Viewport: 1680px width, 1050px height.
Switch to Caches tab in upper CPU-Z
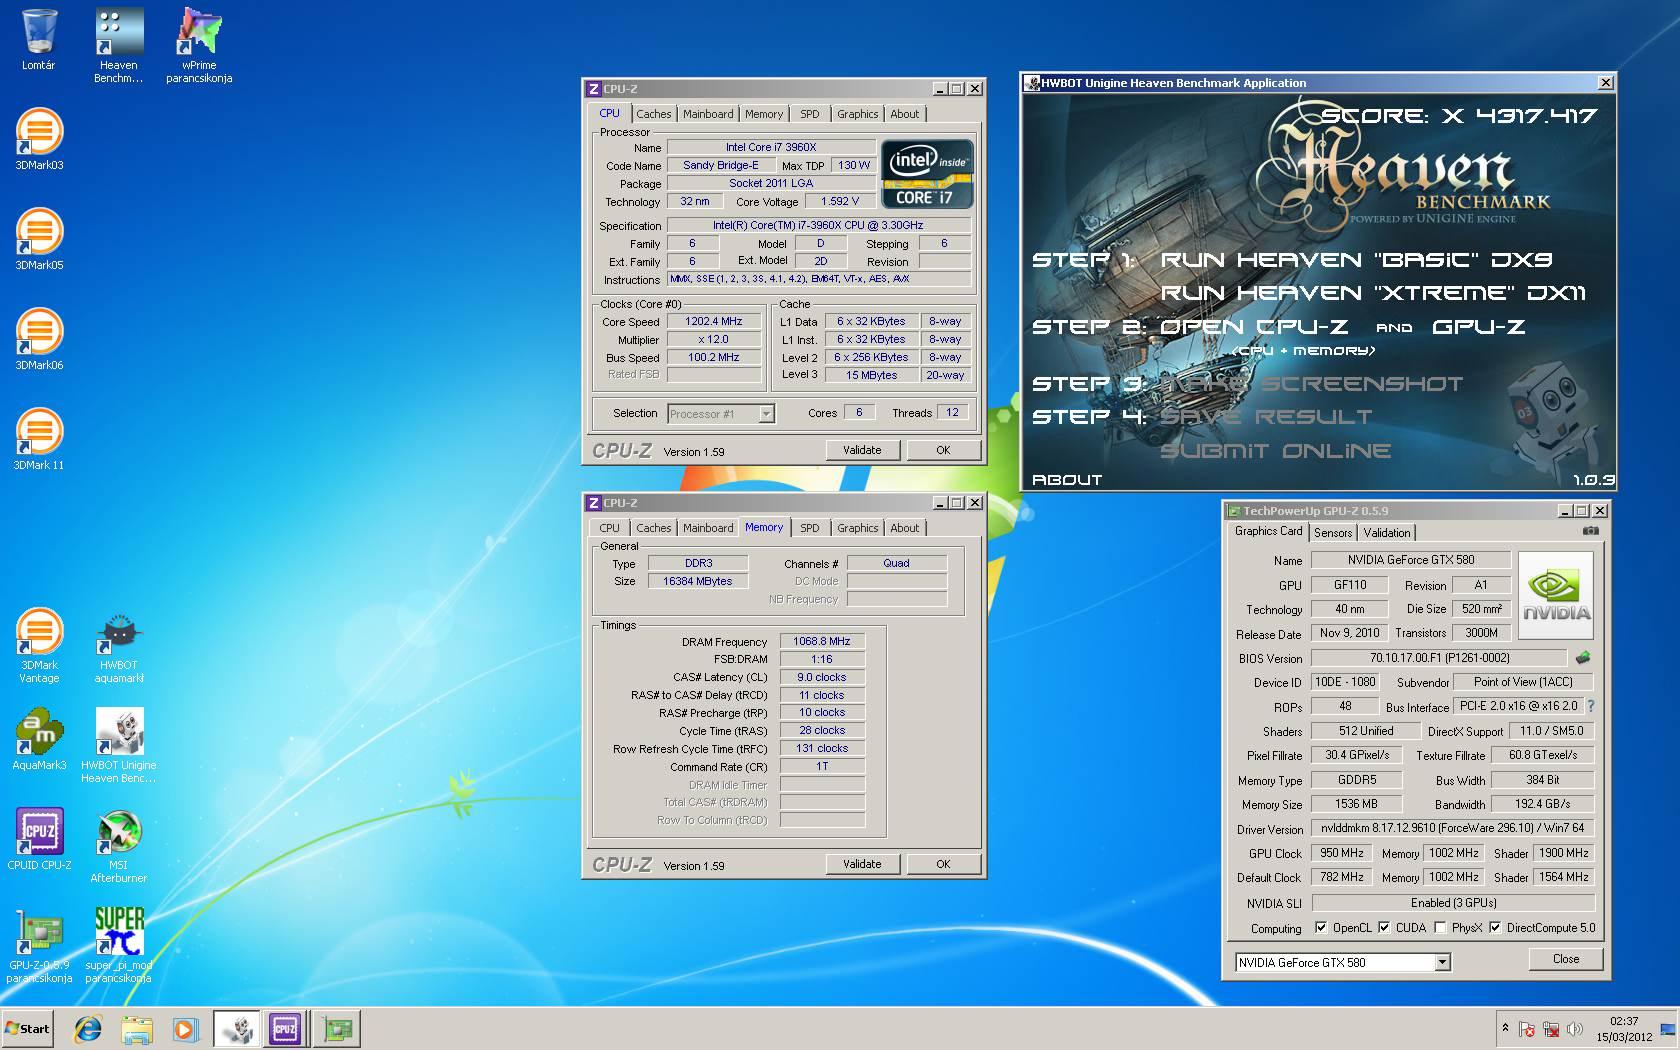point(654,114)
